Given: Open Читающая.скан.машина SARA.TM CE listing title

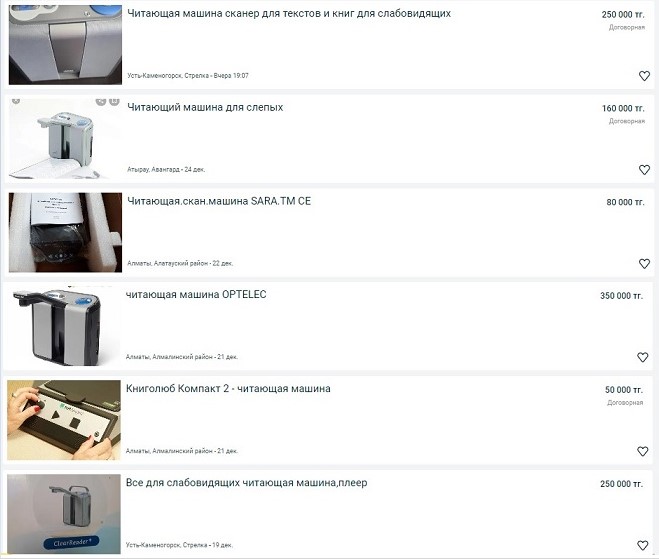Looking at the screenshot, I should click(219, 201).
